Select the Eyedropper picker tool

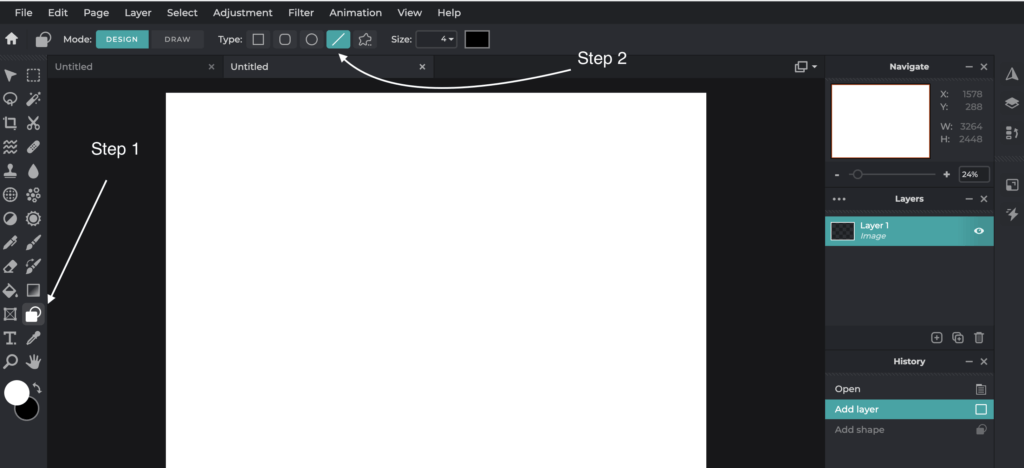33,338
